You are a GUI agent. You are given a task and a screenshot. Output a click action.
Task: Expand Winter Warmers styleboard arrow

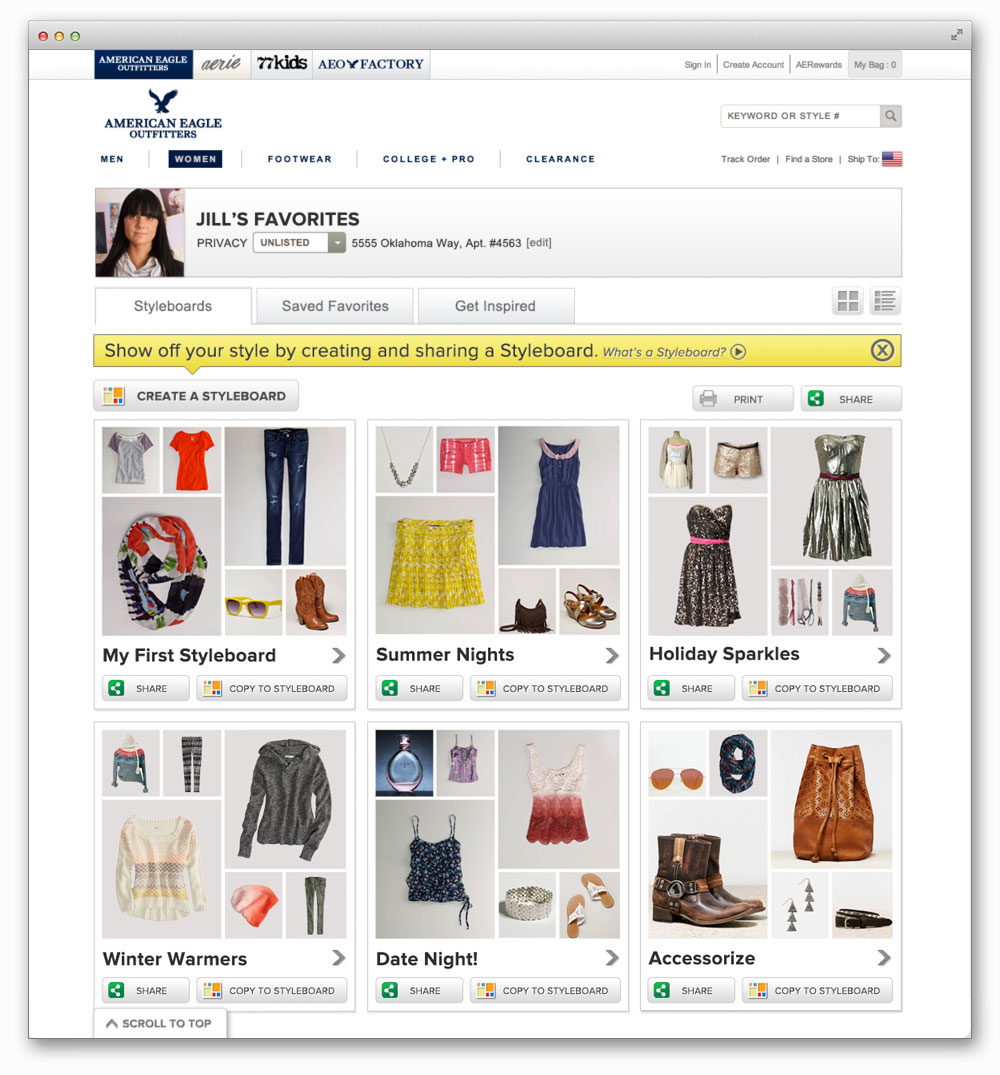[339, 958]
